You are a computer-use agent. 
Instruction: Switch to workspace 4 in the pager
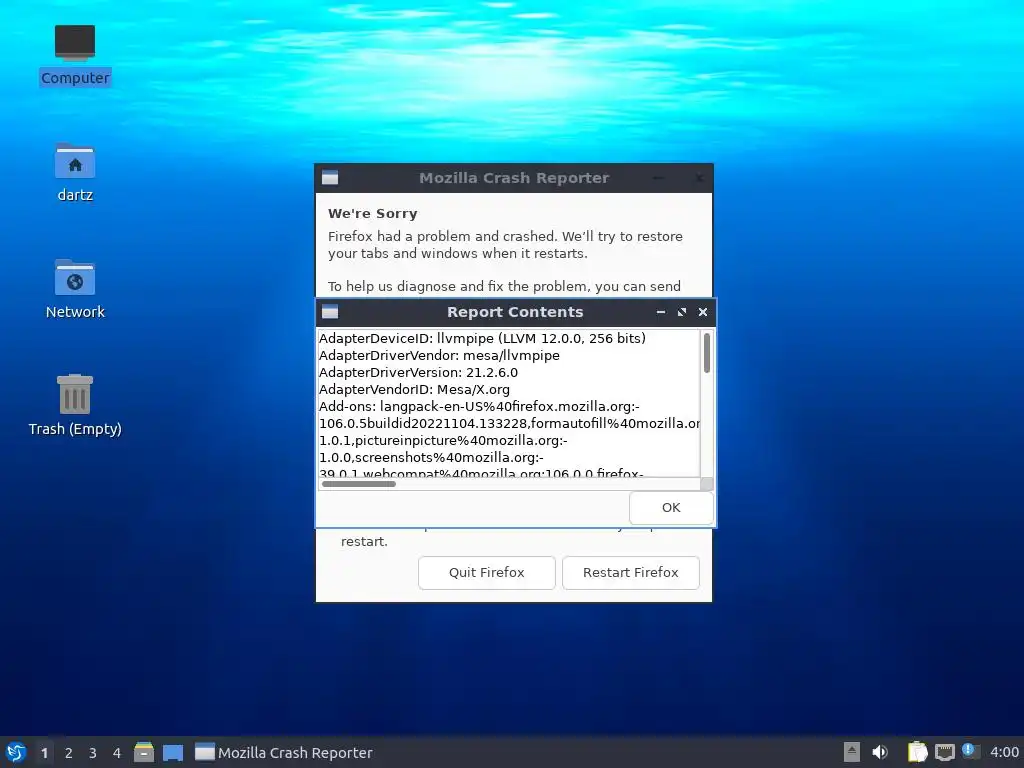[117, 752]
